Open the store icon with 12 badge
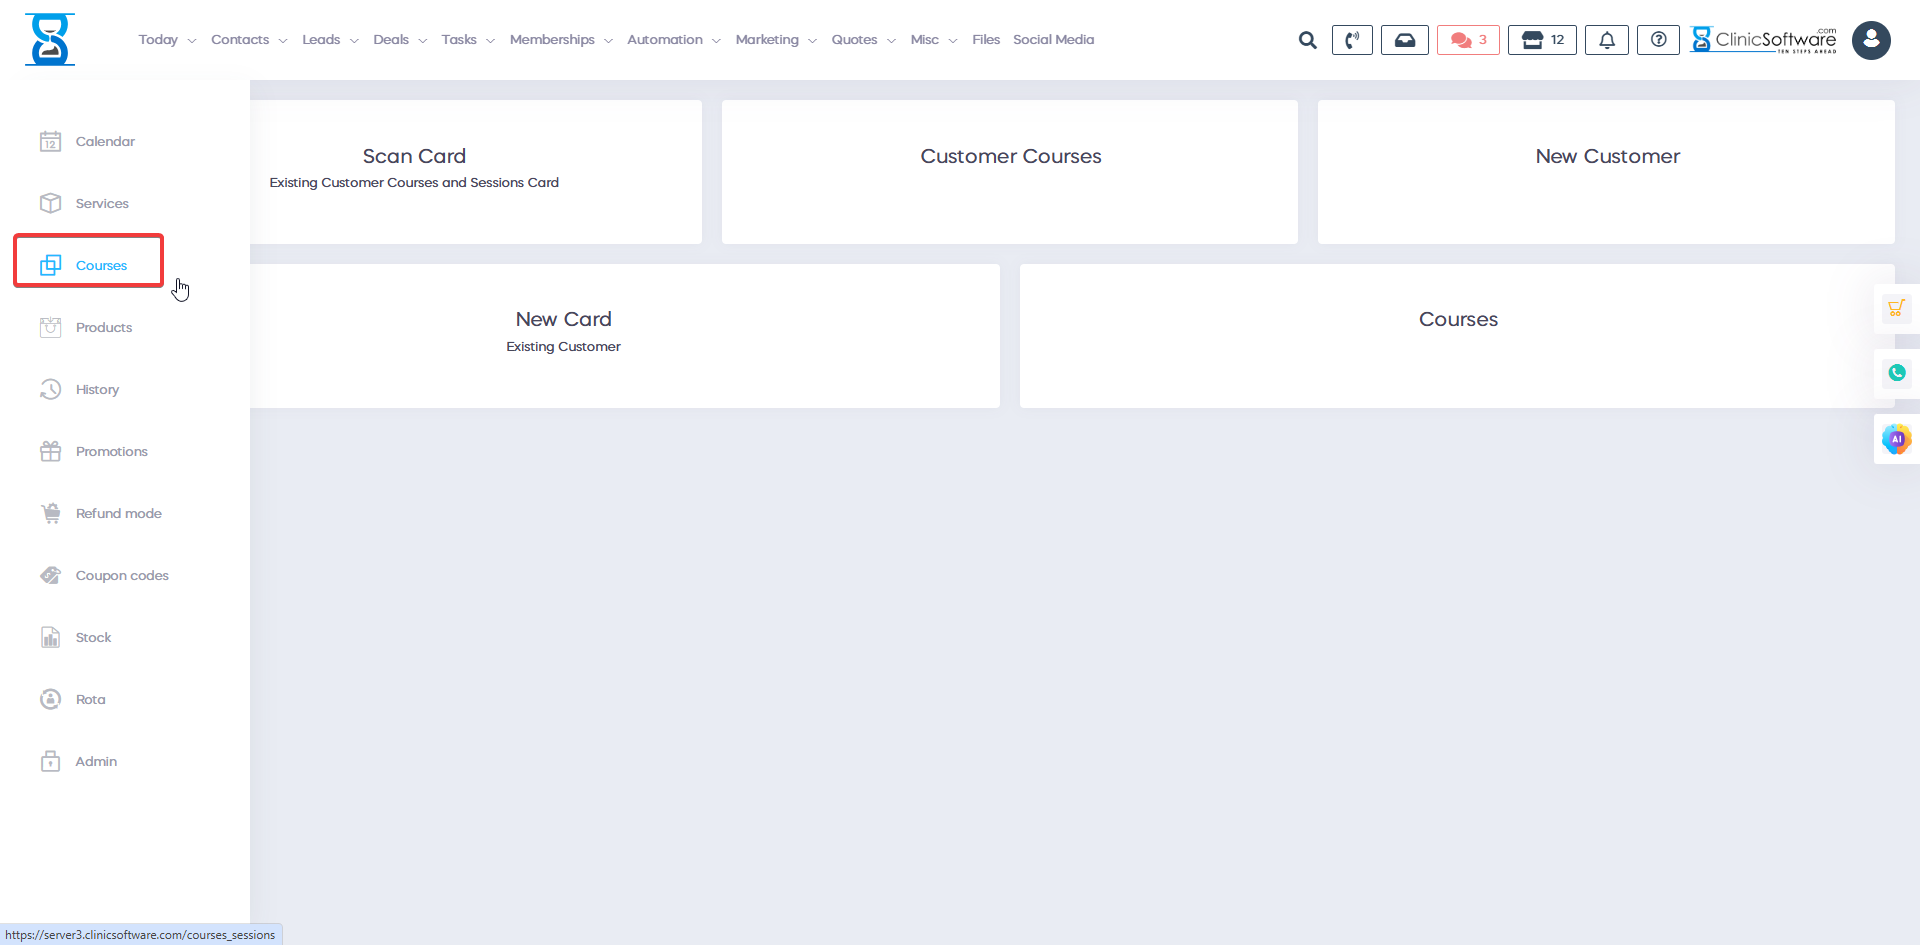 [1542, 40]
